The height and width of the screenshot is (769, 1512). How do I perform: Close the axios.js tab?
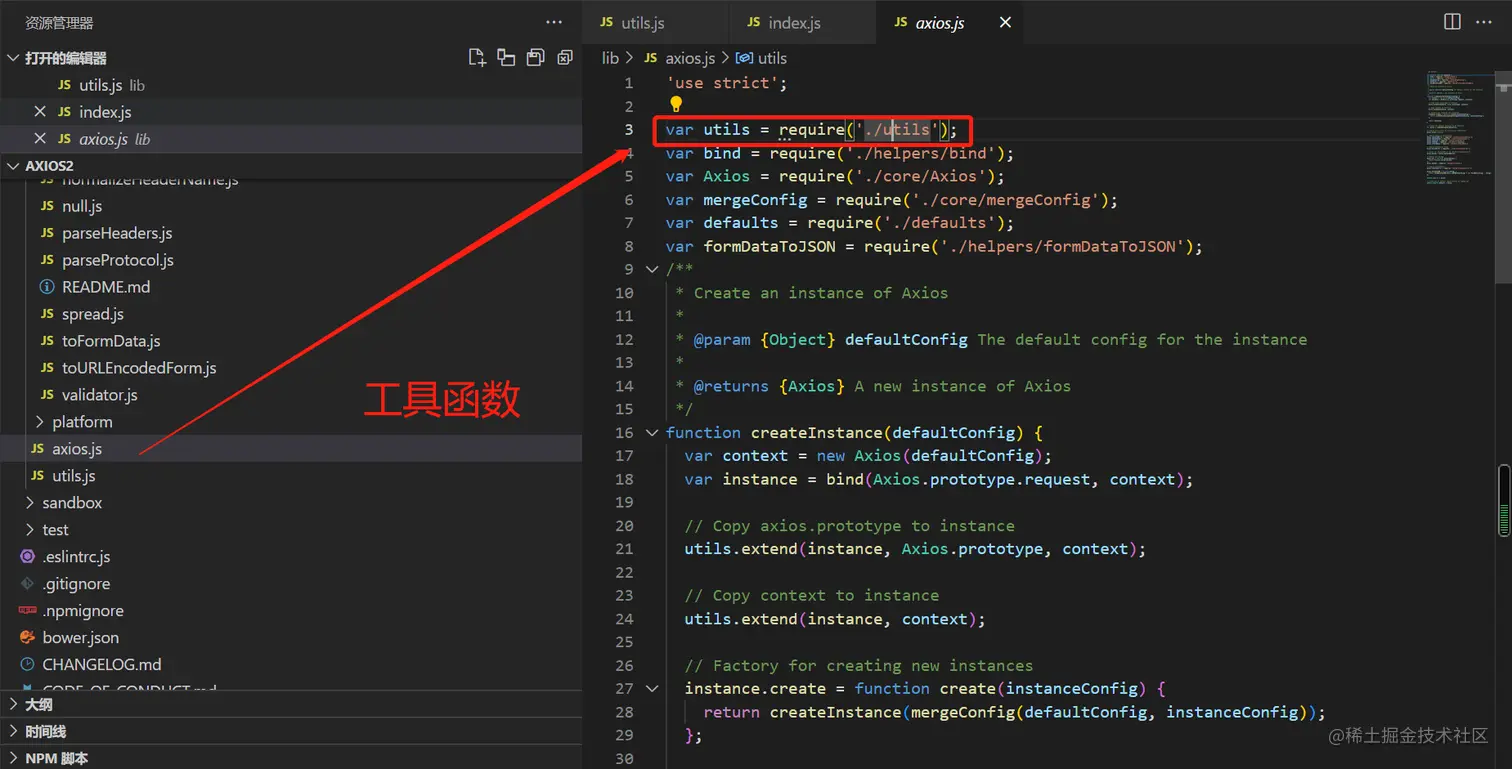(x=1004, y=22)
